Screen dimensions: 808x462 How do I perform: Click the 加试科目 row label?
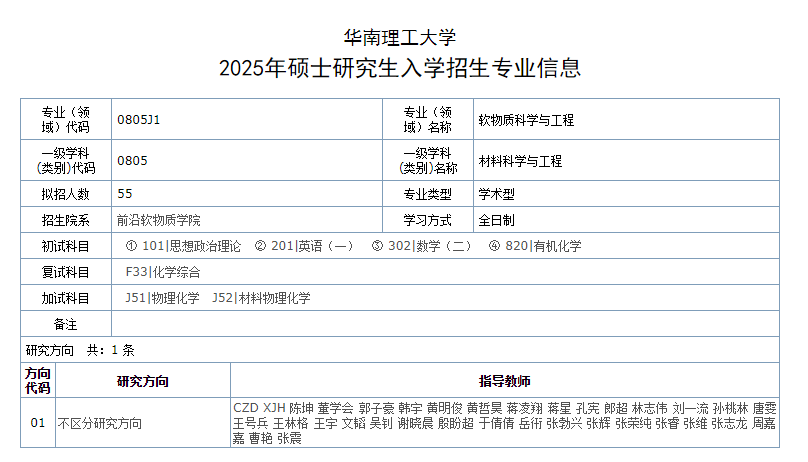[65, 298]
